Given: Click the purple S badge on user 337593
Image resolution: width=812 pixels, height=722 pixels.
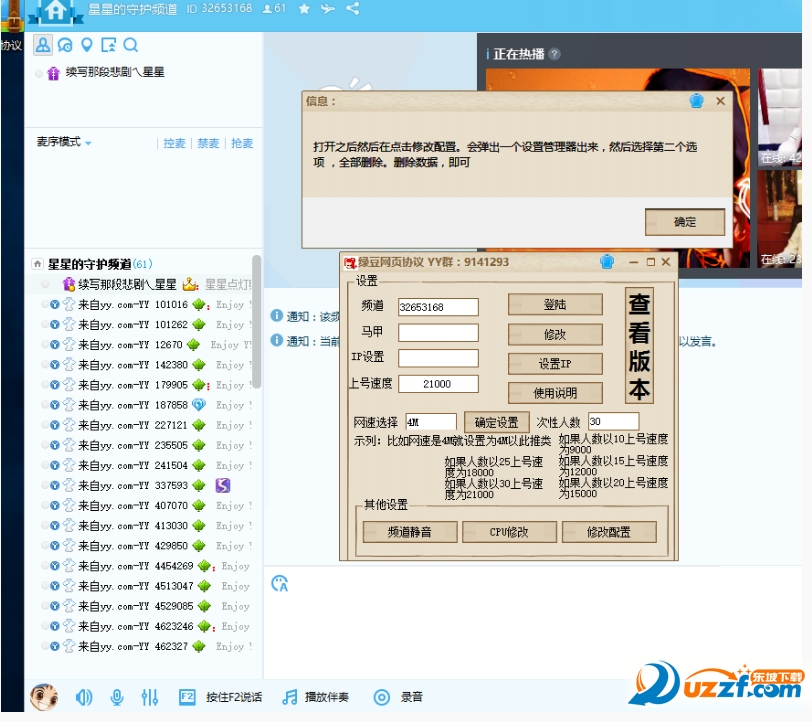Looking at the screenshot, I should coord(223,485).
